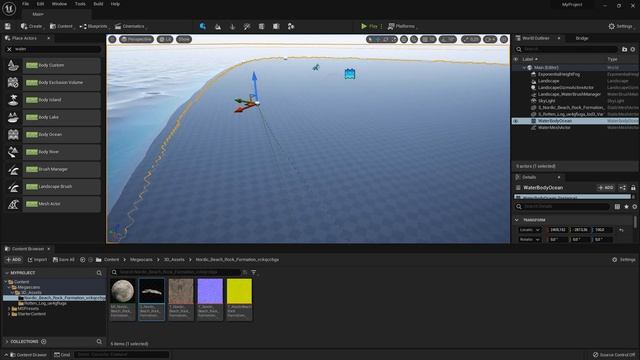Expand the COLLECTIONS section

point(7,342)
